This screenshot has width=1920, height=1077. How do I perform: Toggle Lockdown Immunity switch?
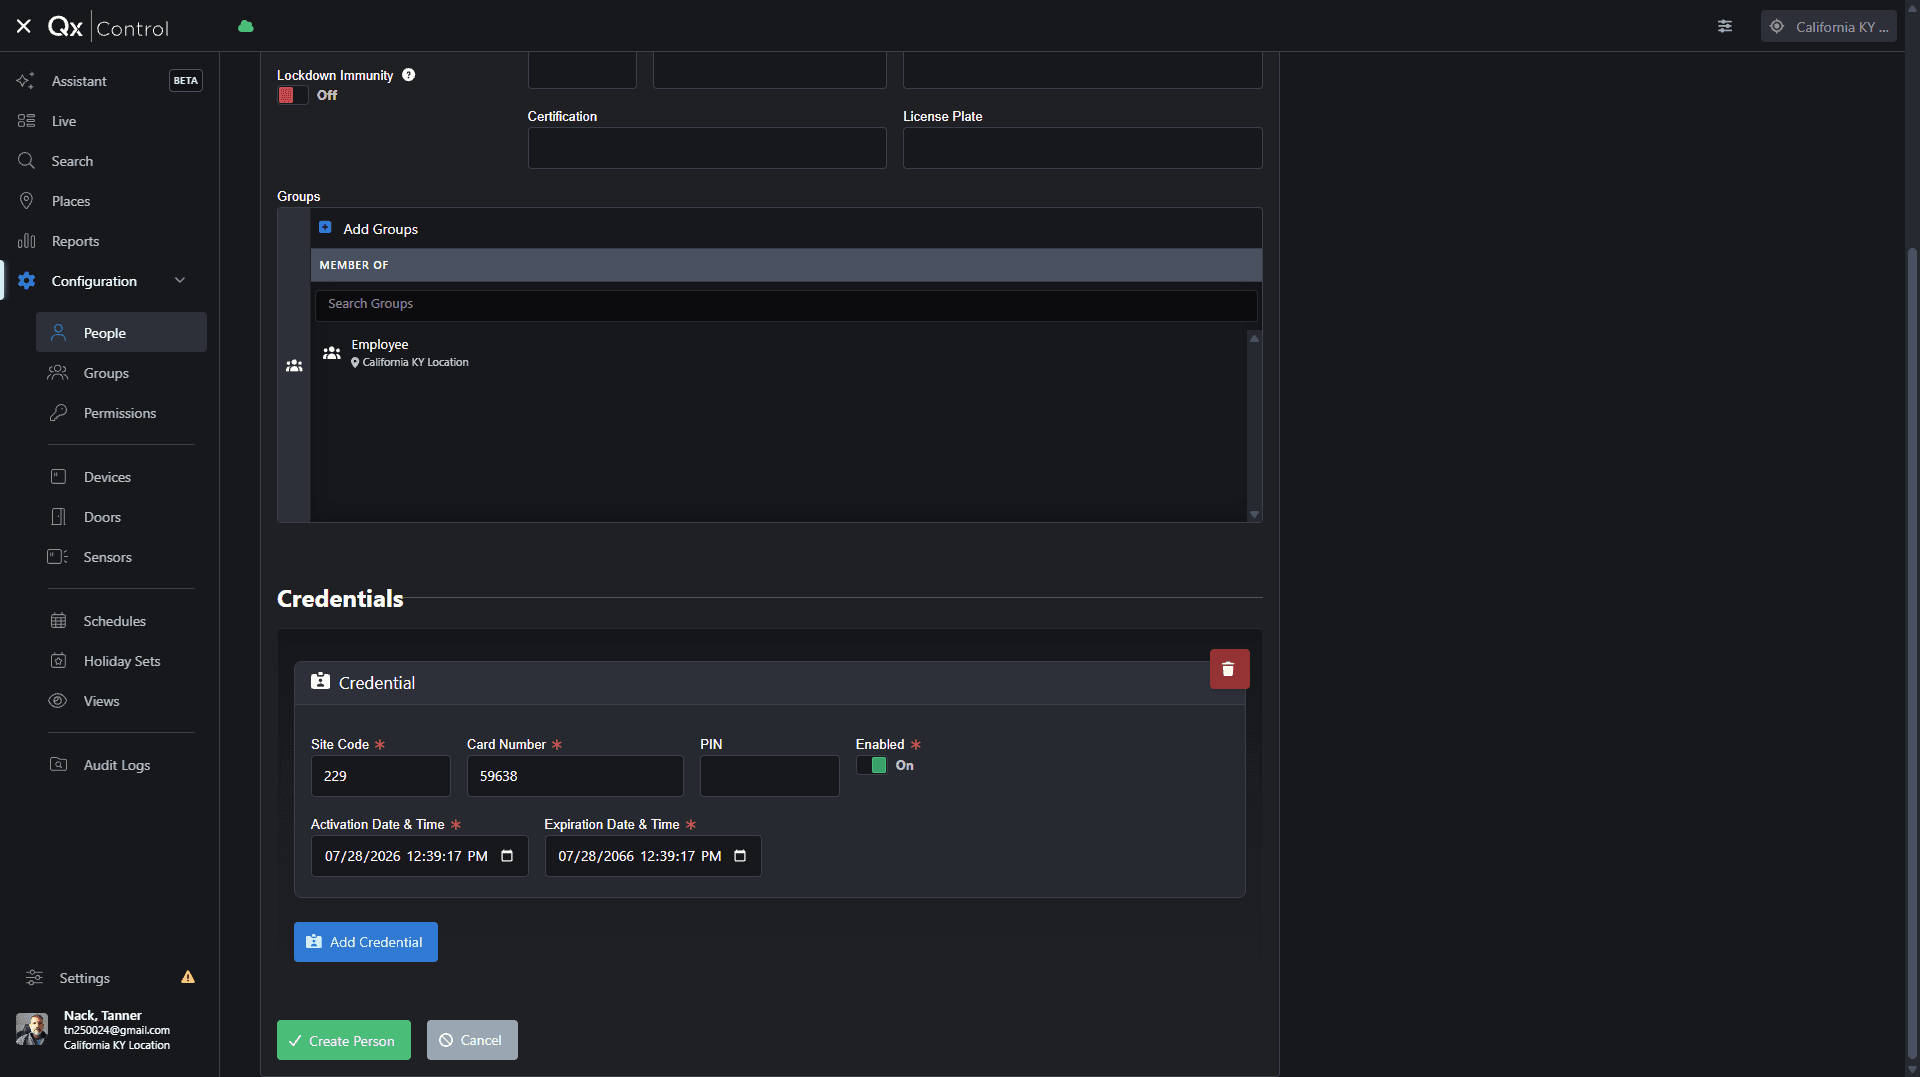292,95
